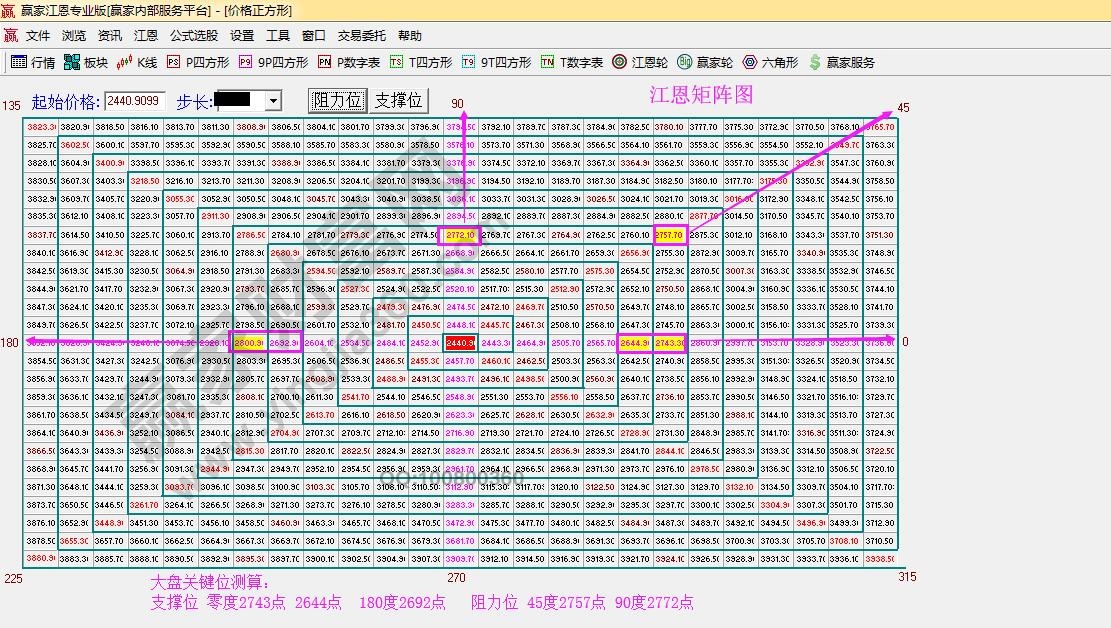Click the 阻力位 button
The height and width of the screenshot is (628, 1111).
(x=337, y=101)
